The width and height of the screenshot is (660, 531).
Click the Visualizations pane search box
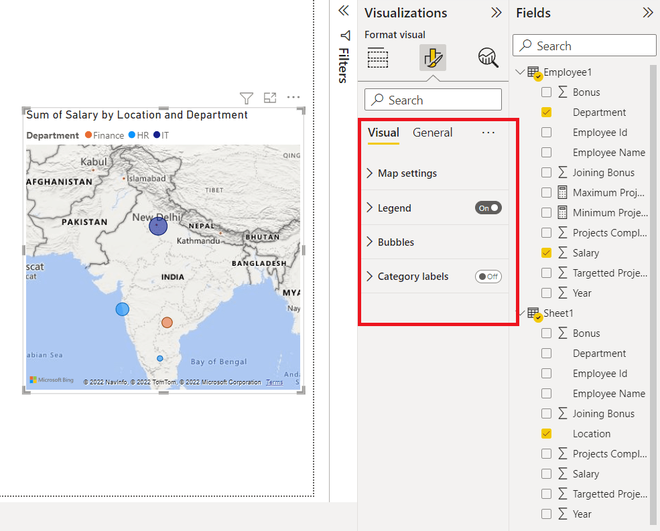pos(433,100)
